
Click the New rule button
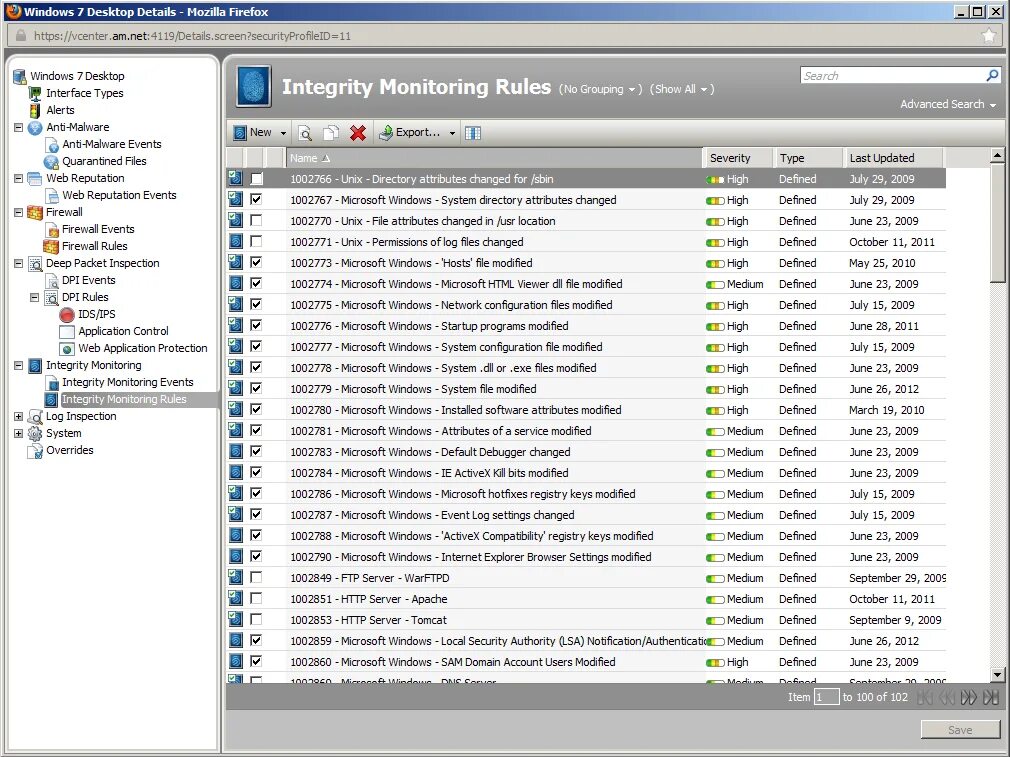click(253, 133)
